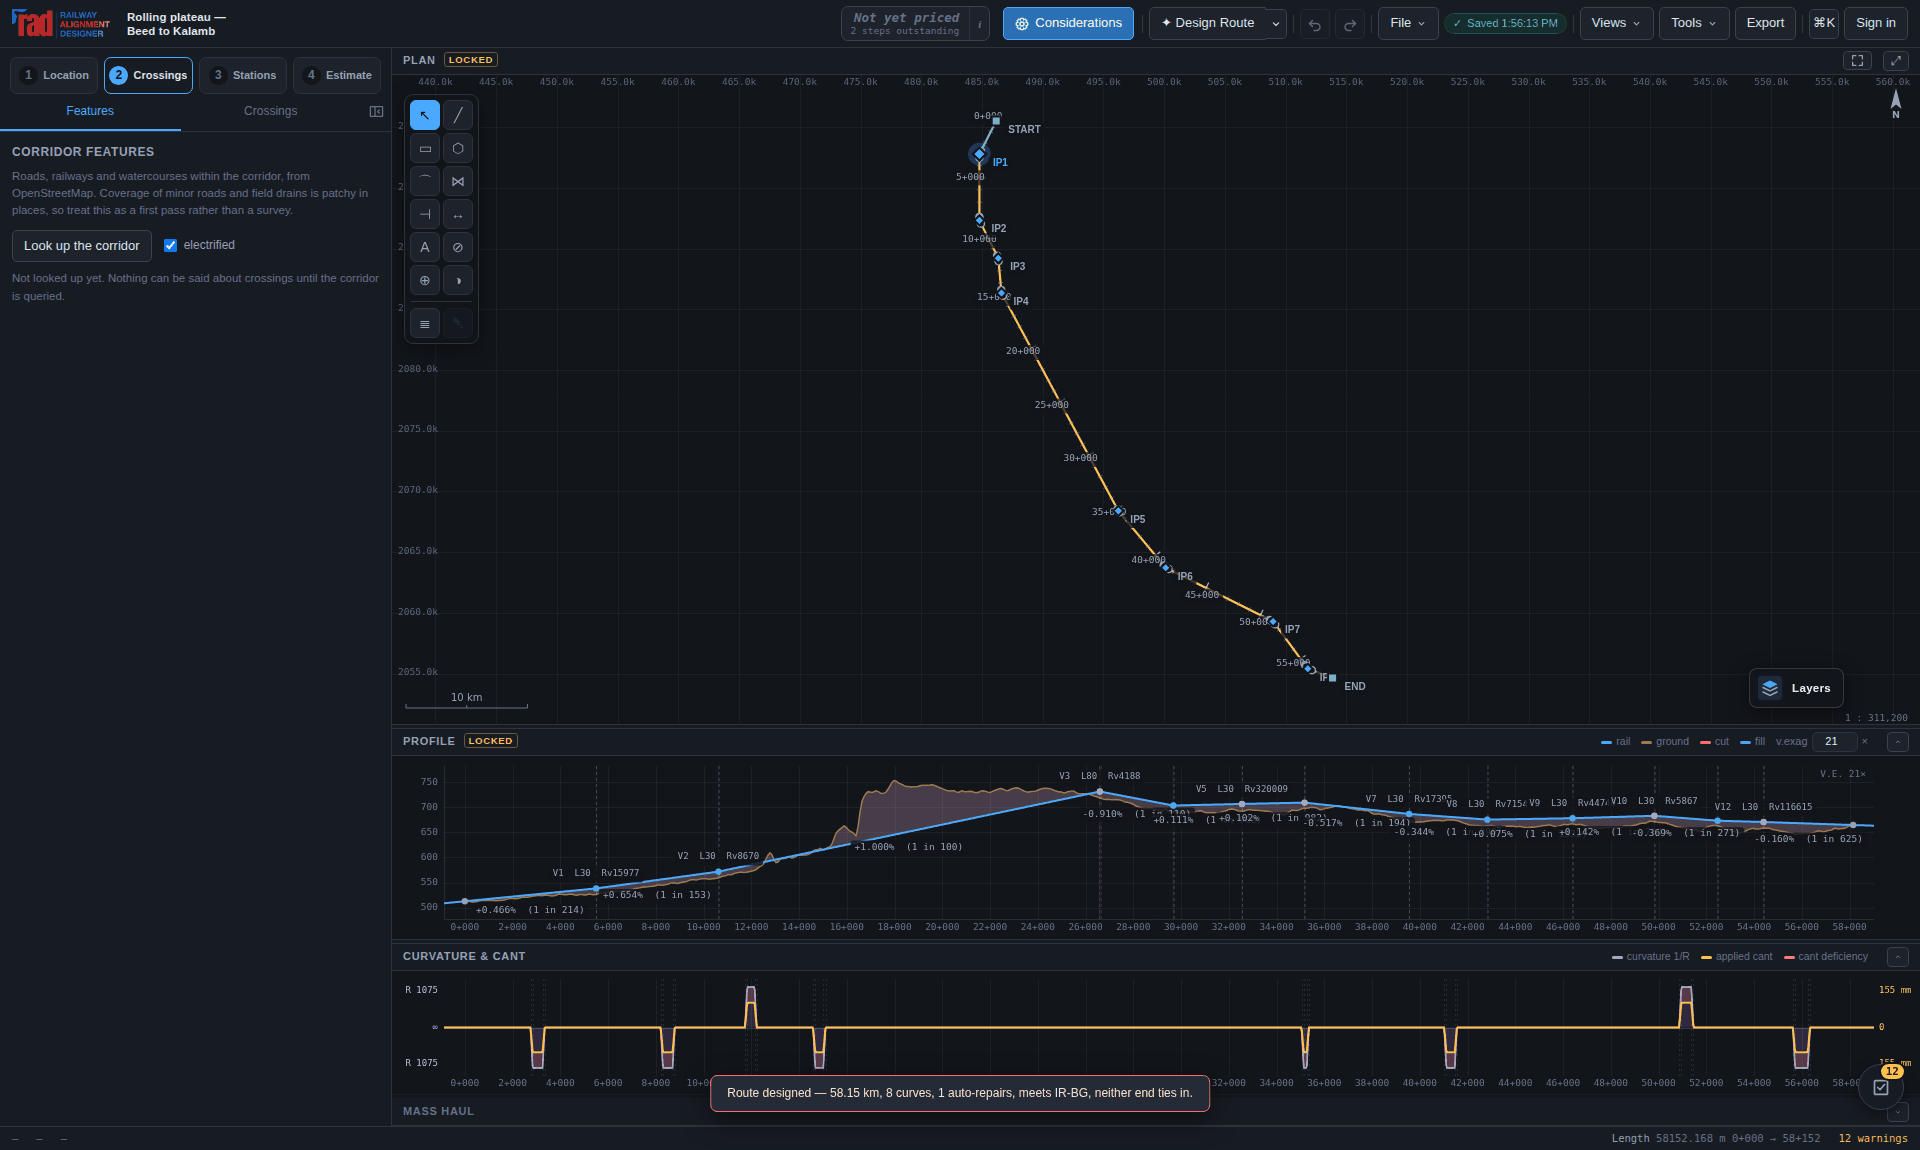Screen dimensions: 1920x1150
Task: Select the arrow pointer tool
Action: click(425, 115)
